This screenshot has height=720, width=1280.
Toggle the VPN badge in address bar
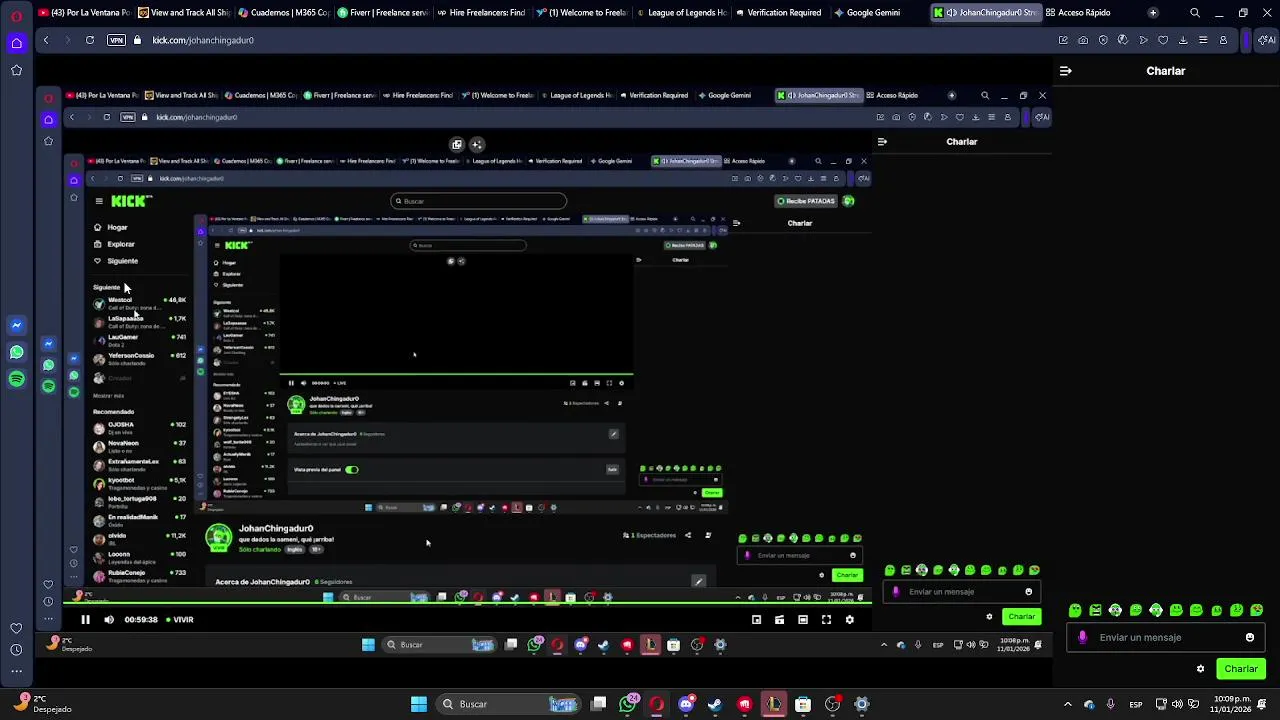[x=116, y=40]
